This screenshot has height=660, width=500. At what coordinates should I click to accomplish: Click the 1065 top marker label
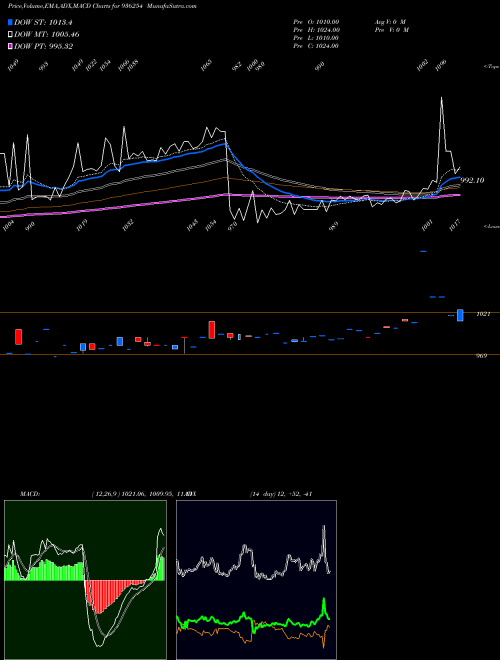pos(206,65)
